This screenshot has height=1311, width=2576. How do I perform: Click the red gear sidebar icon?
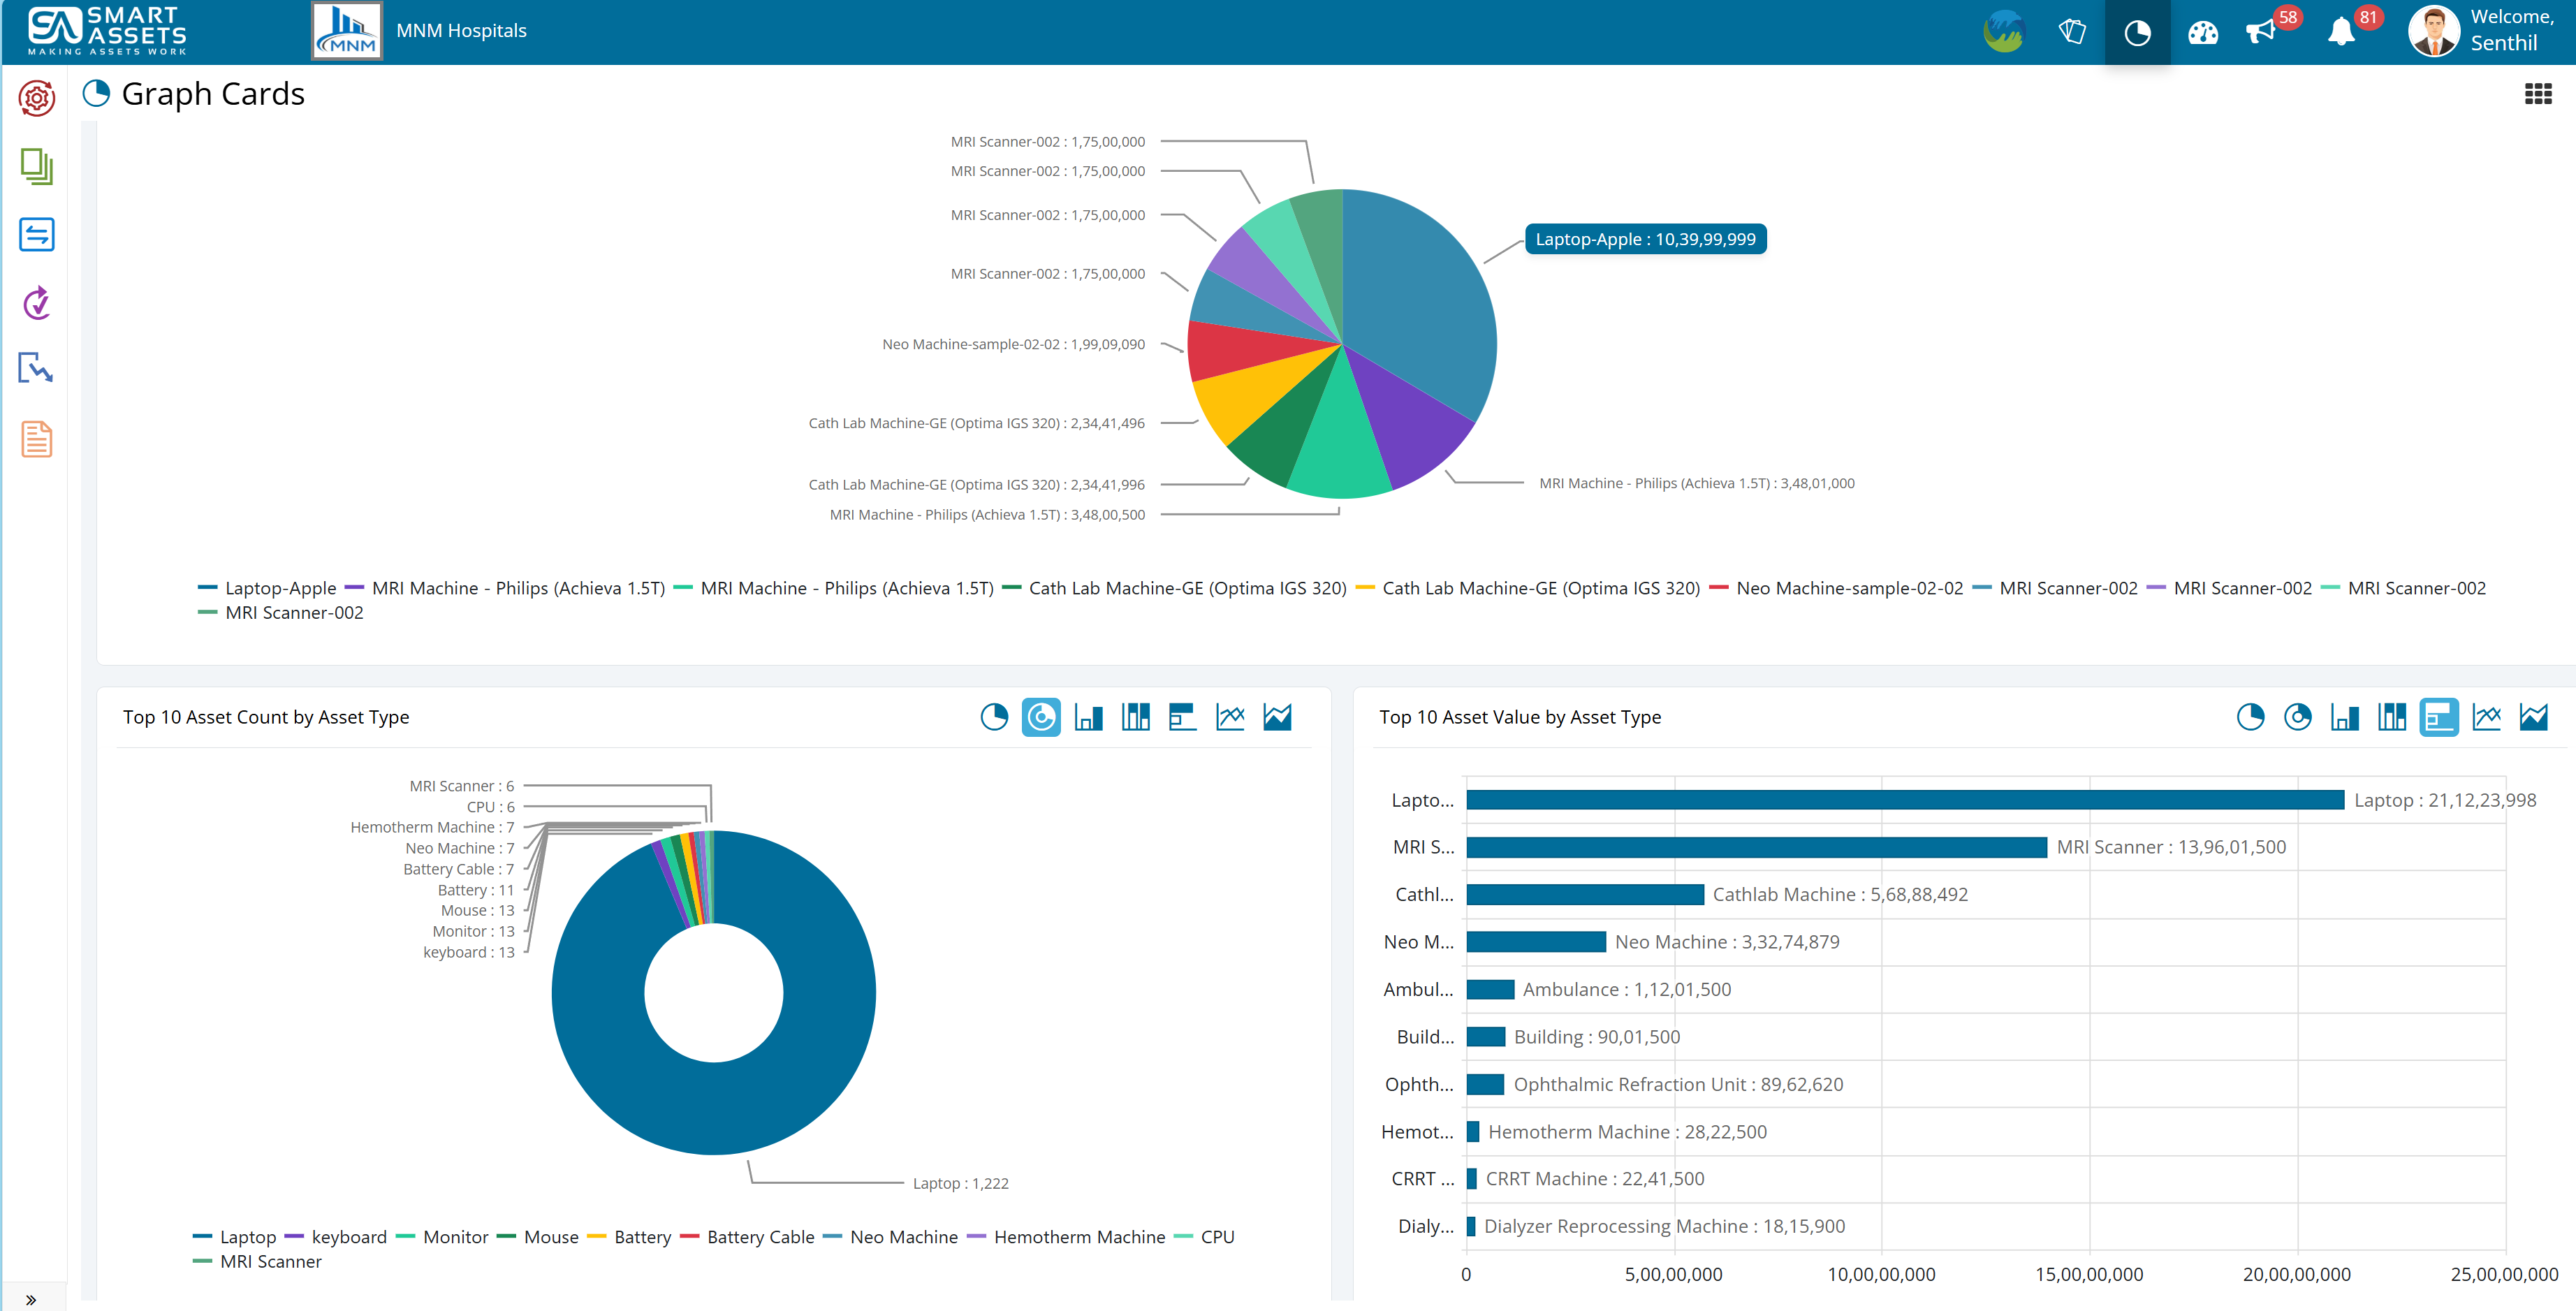(x=37, y=98)
